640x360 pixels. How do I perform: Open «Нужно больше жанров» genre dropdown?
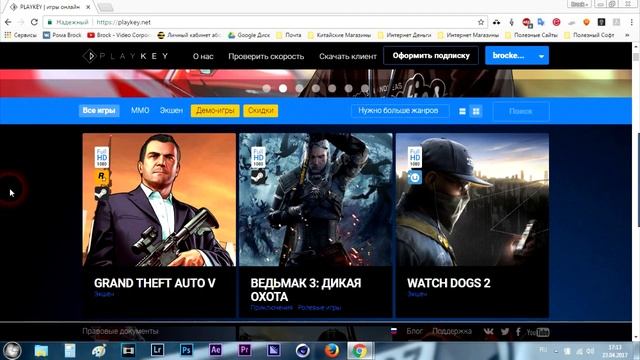pos(400,111)
